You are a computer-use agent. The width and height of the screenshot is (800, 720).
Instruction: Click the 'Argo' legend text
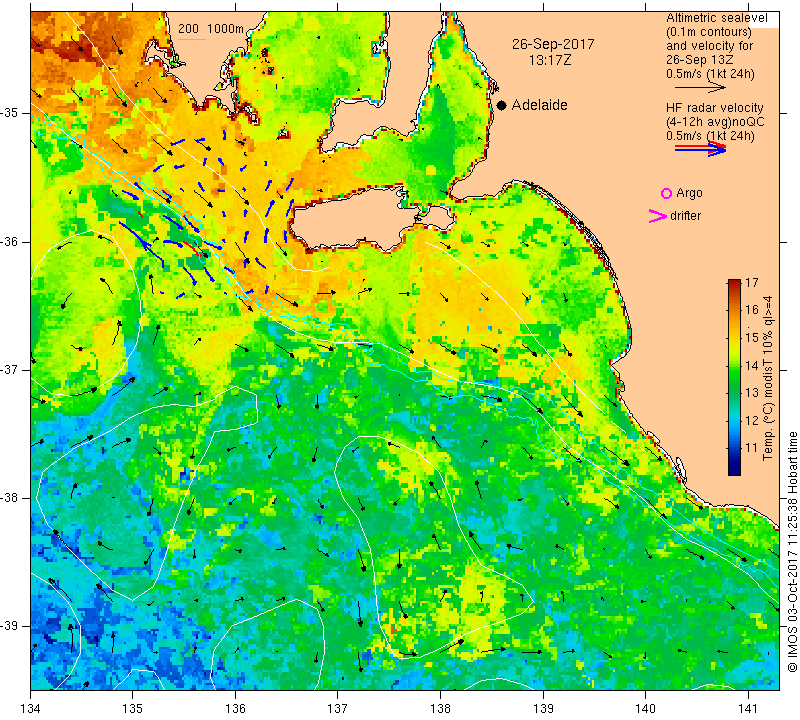click(689, 193)
